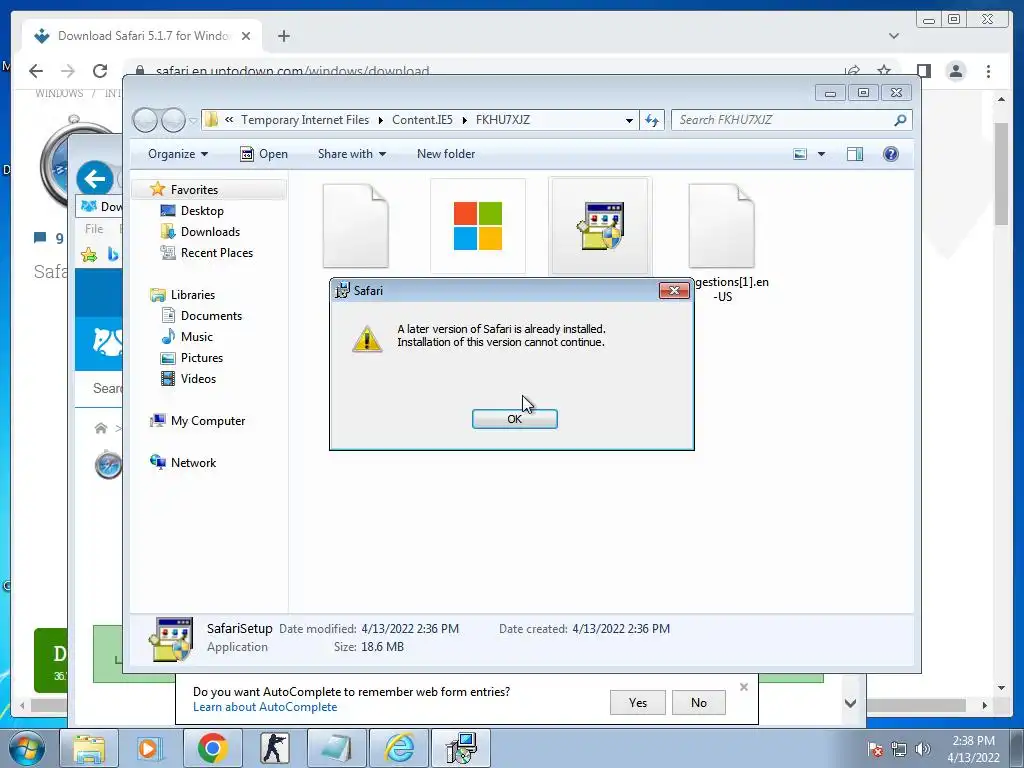The image size is (1024, 768).
Task: Select the blank file thumbnail next to the Microsoft logo
Action: point(356,226)
